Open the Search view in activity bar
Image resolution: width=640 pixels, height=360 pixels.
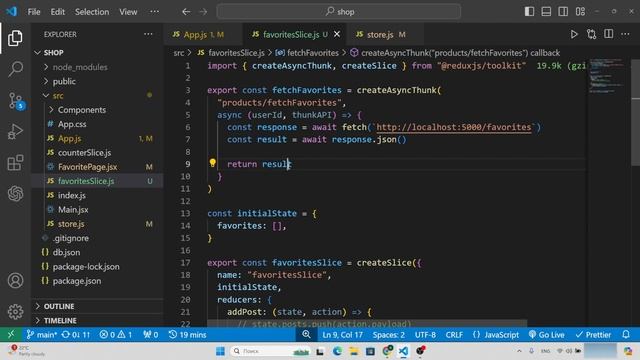[x=15, y=69]
